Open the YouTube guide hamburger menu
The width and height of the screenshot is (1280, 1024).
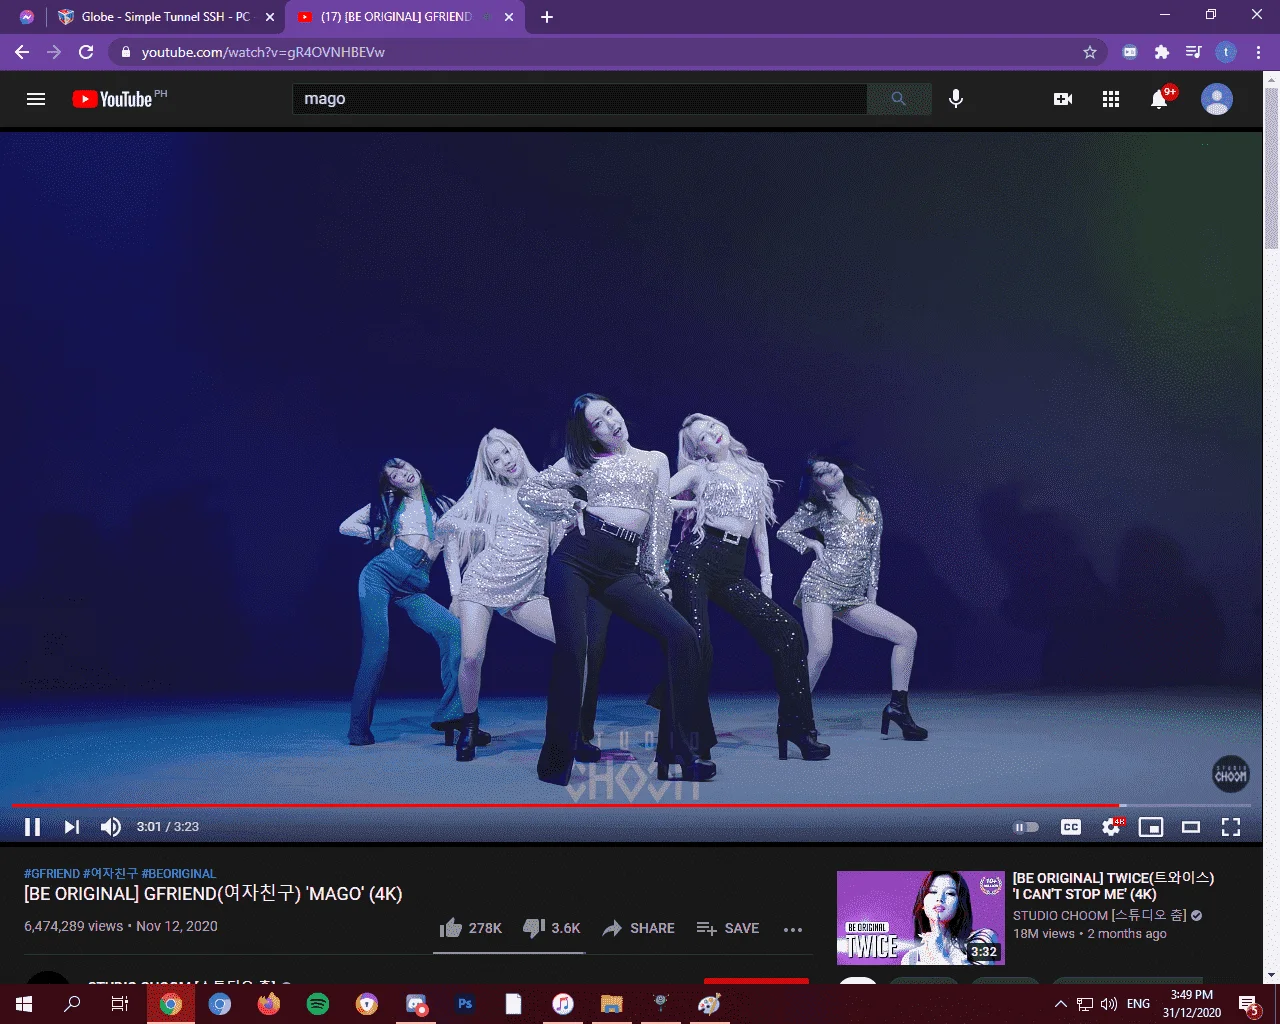click(36, 99)
